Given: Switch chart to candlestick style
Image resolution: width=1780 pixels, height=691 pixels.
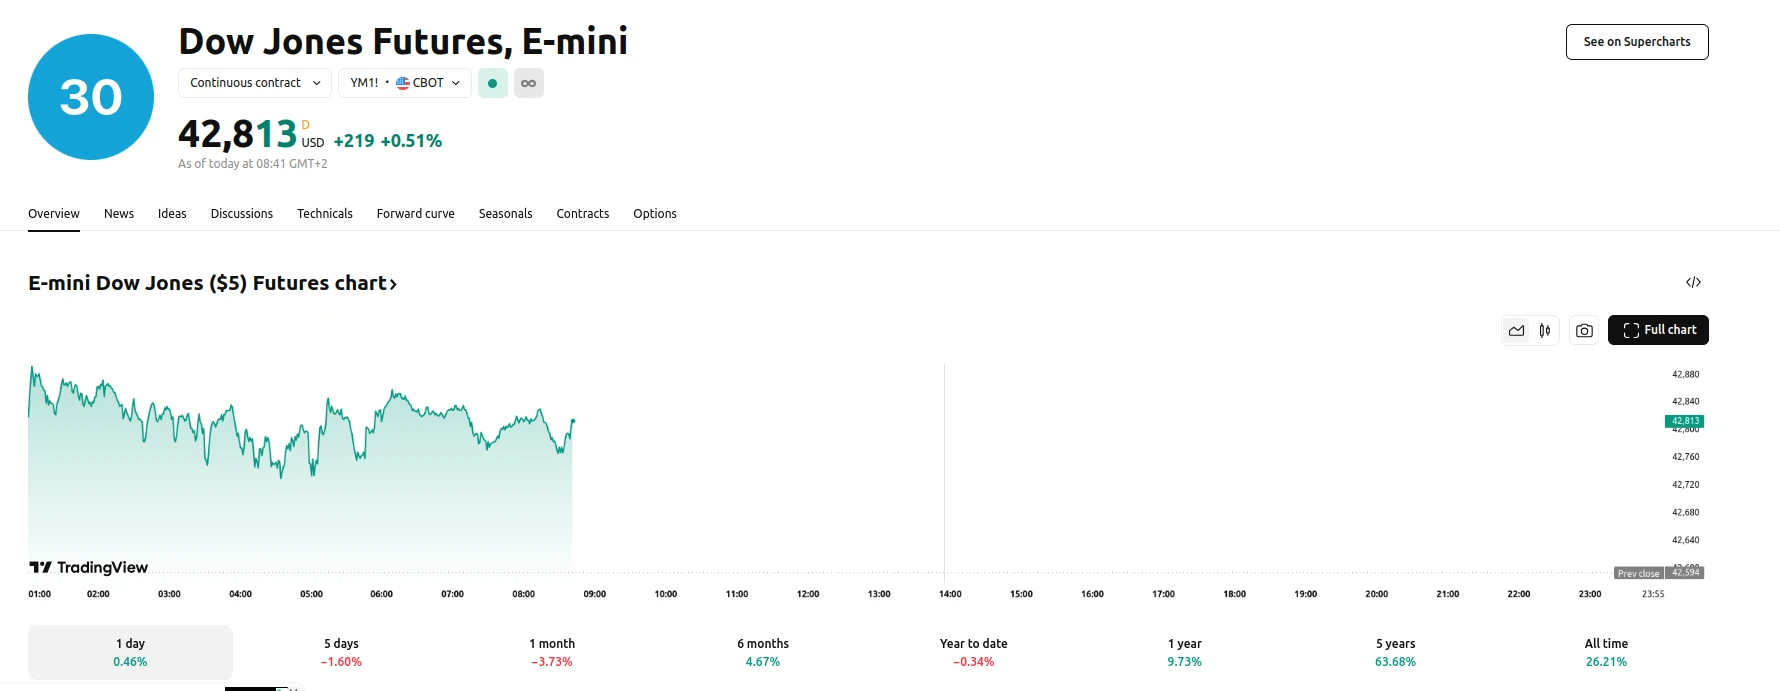Looking at the screenshot, I should pyautogui.click(x=1545, y=330).
